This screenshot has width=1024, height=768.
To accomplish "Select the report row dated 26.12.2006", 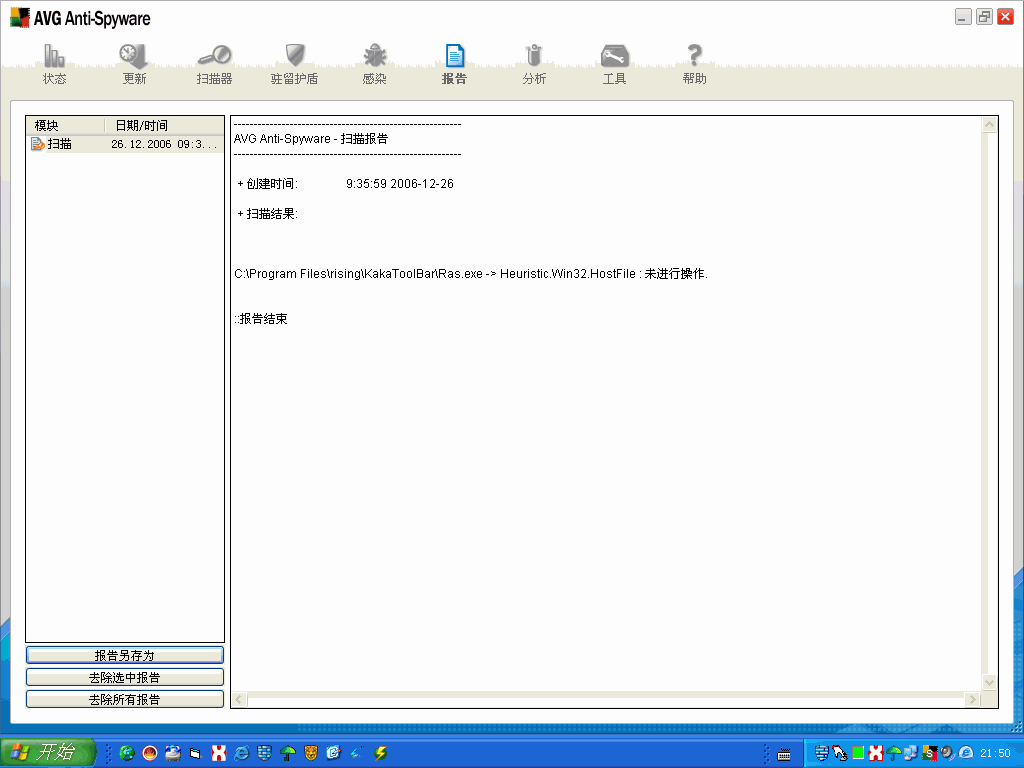I will pos(125,144).
